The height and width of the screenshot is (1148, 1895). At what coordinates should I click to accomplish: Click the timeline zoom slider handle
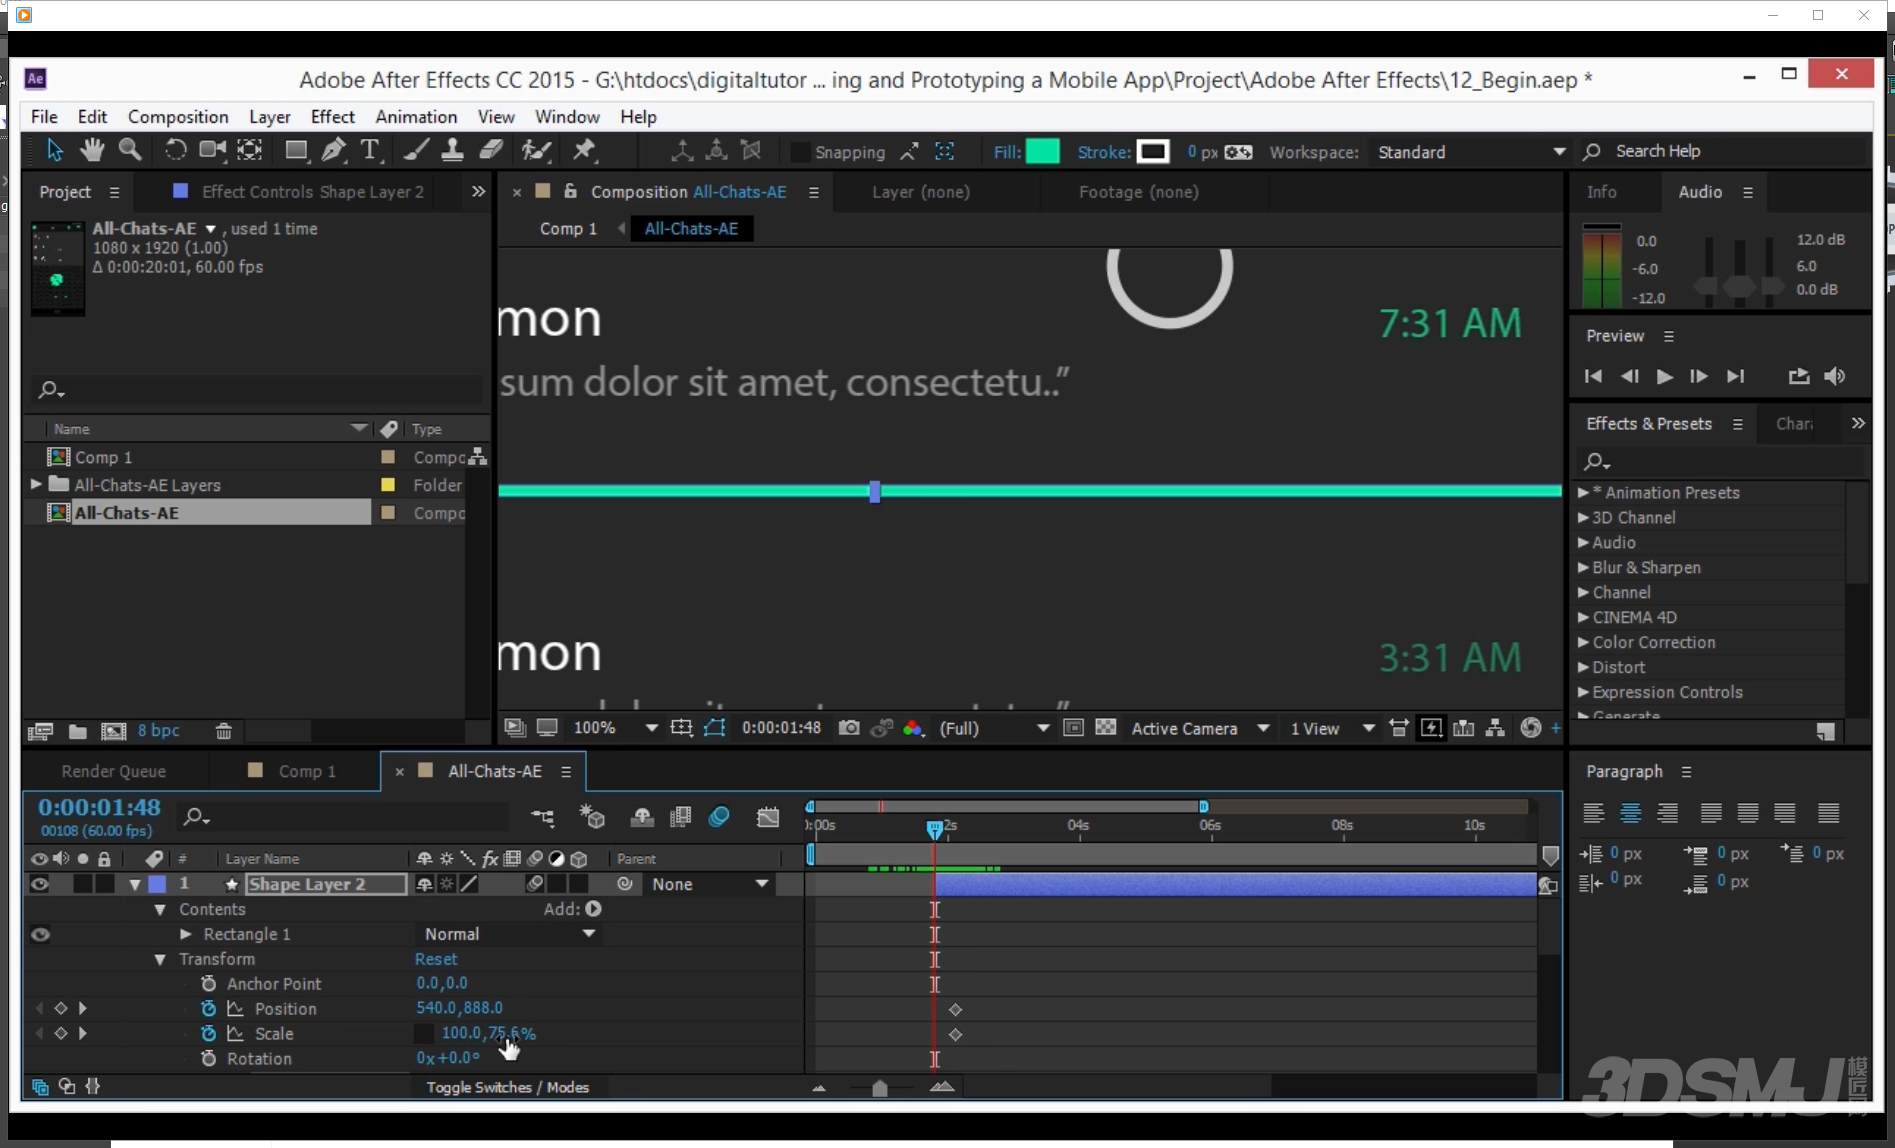880,1088
